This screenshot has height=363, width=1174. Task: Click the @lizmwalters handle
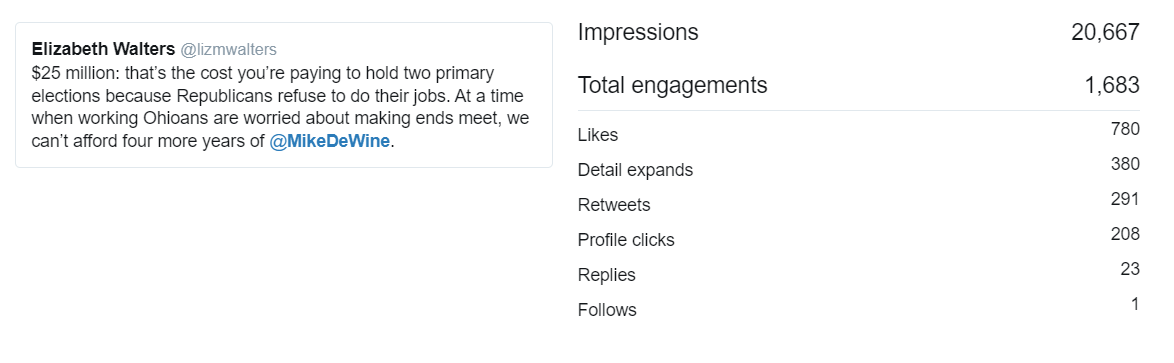[x=228, y=49]
